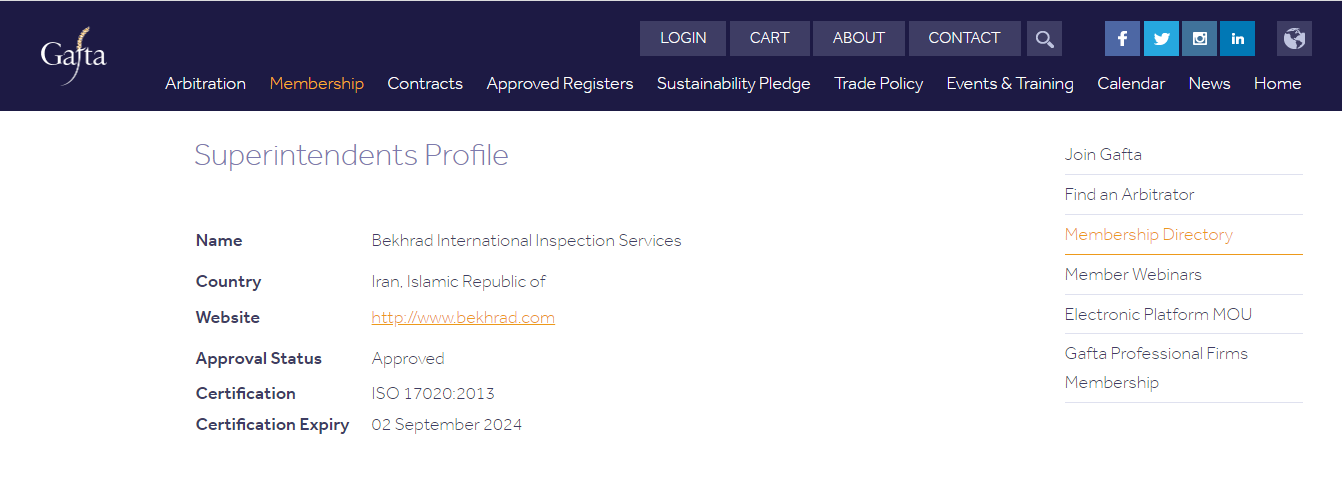
Task: Open Gafta's Facebook page icon
Action: pyautogui.click(x=1122, y=39)
